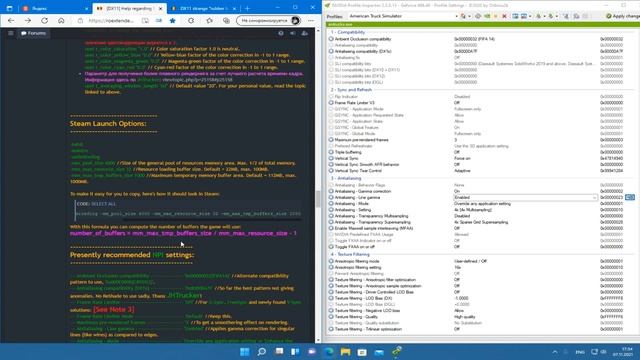Click the Apply changes button
Viewport: 640px width, 360px height.
(x=622, y=16)
